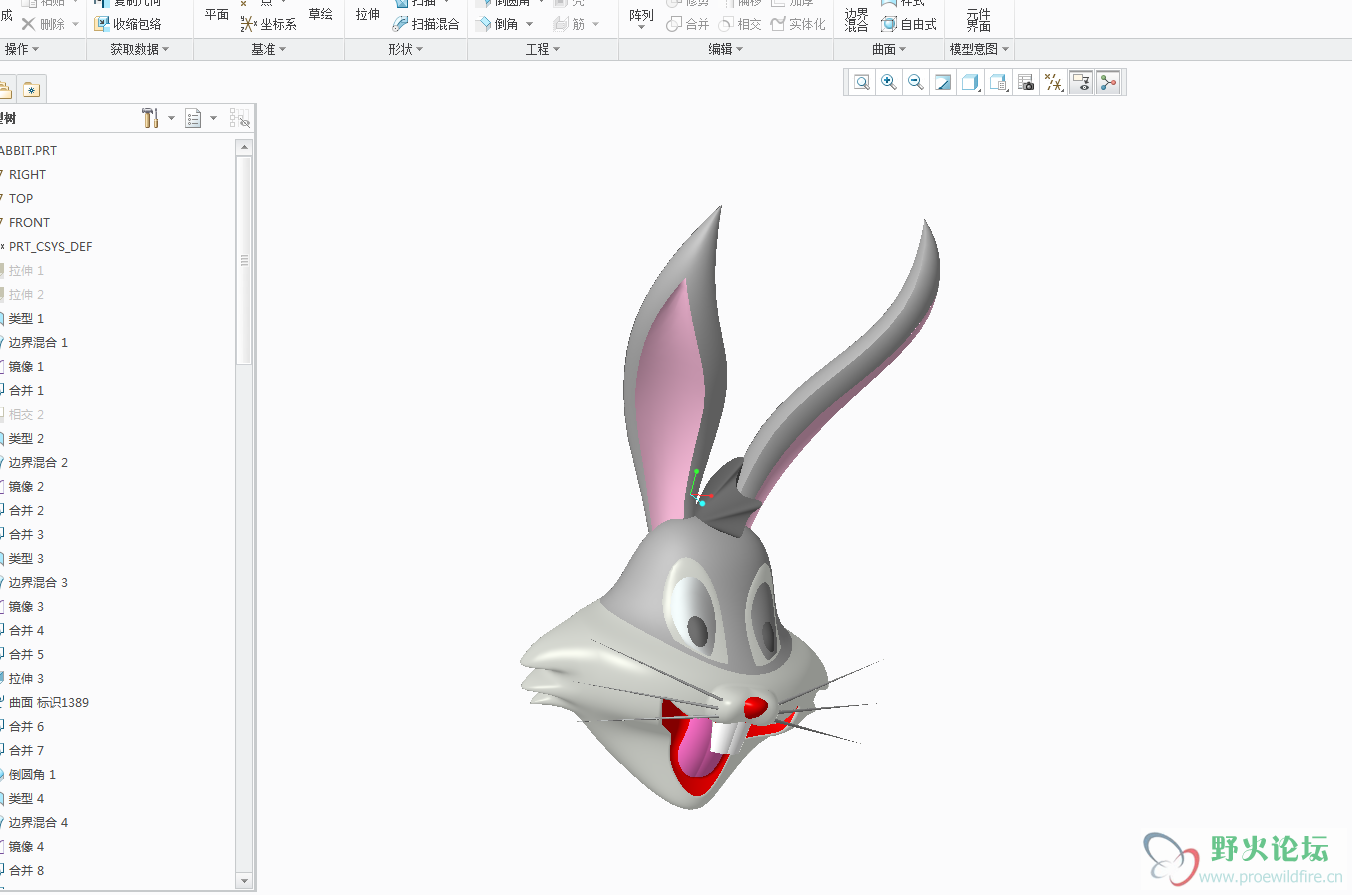Select 曲面 标识1389 in tree
Screen dimensions: 1352x895
[x=48, y=702]
